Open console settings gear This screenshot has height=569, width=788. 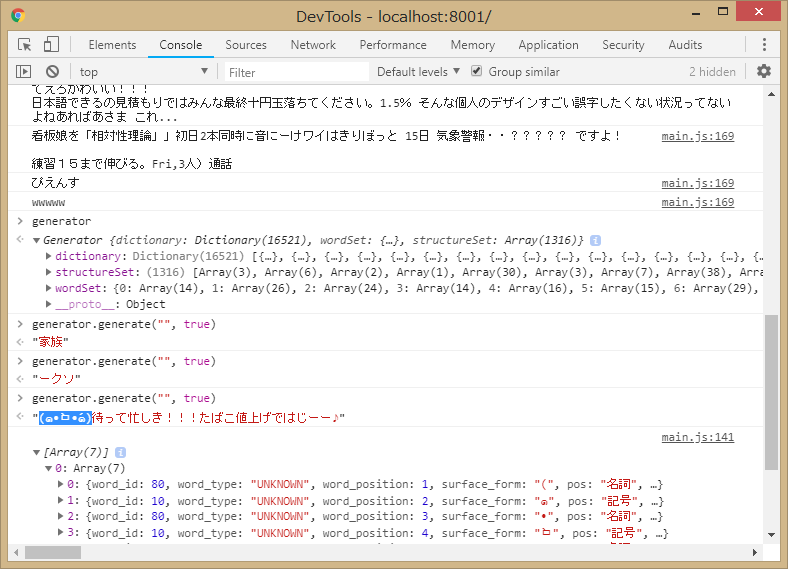coord(764,72)
